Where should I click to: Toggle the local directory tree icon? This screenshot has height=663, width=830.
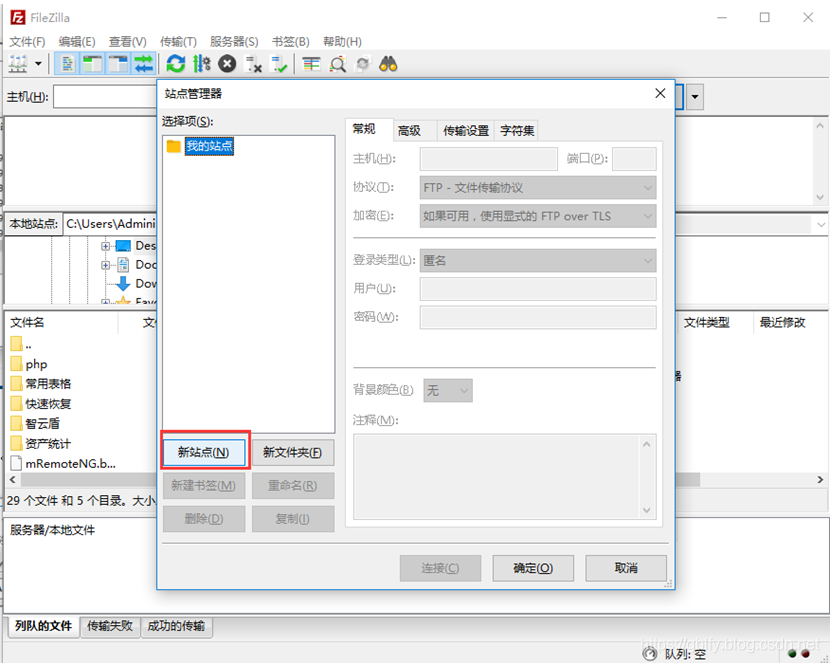click(93, 65)
